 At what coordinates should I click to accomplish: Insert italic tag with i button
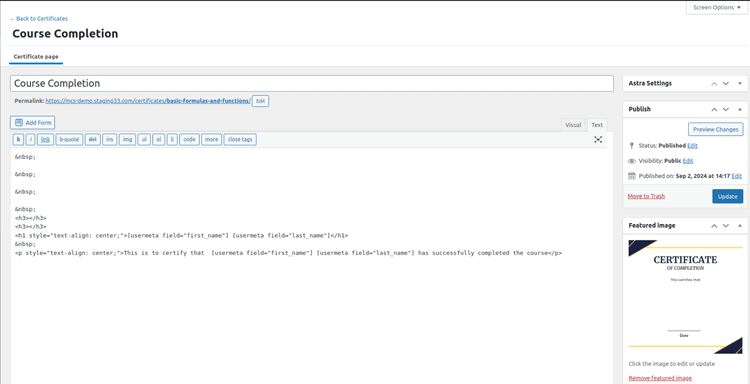click(31, 139)
